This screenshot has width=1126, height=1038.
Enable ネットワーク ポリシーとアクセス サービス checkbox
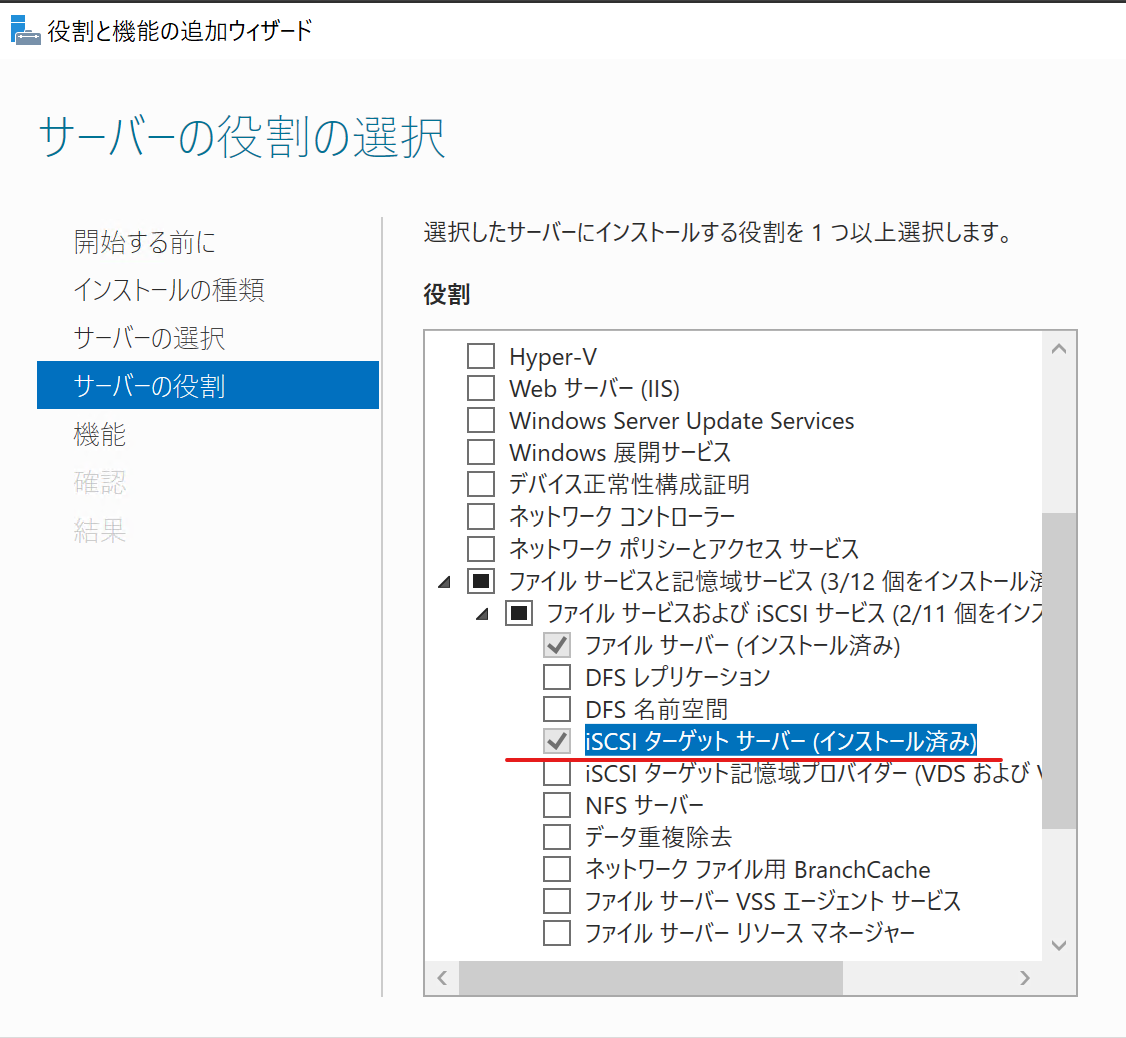pyautogui.click(x=480, y=548)
